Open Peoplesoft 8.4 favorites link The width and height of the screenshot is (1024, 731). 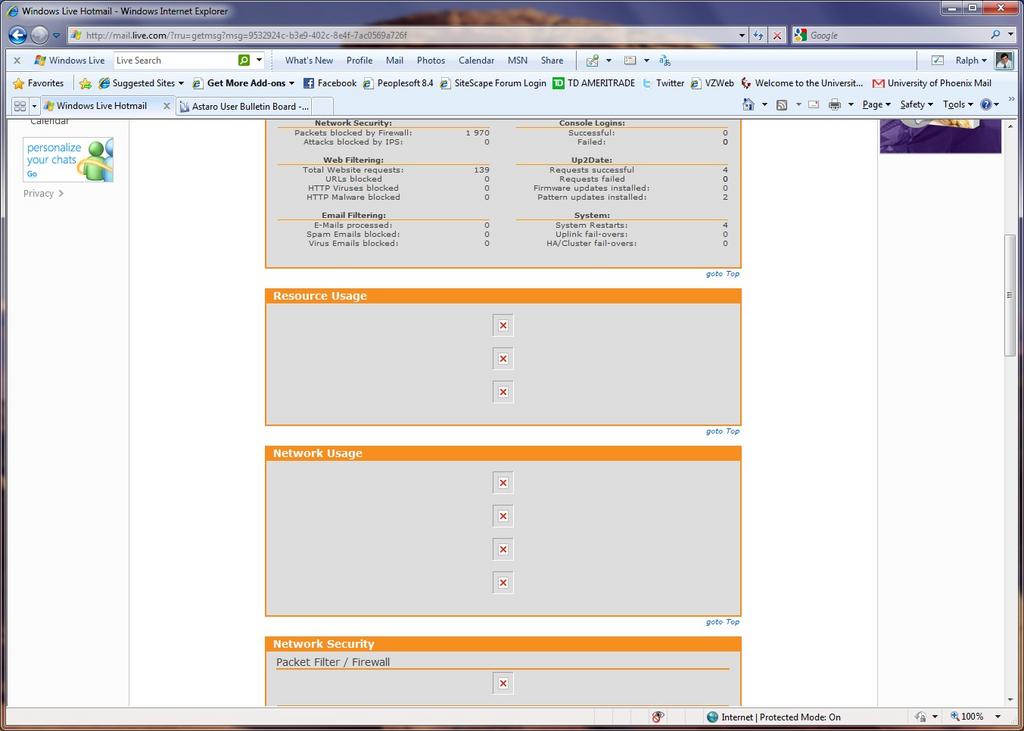pyautogui.click(x=398, y=83)
